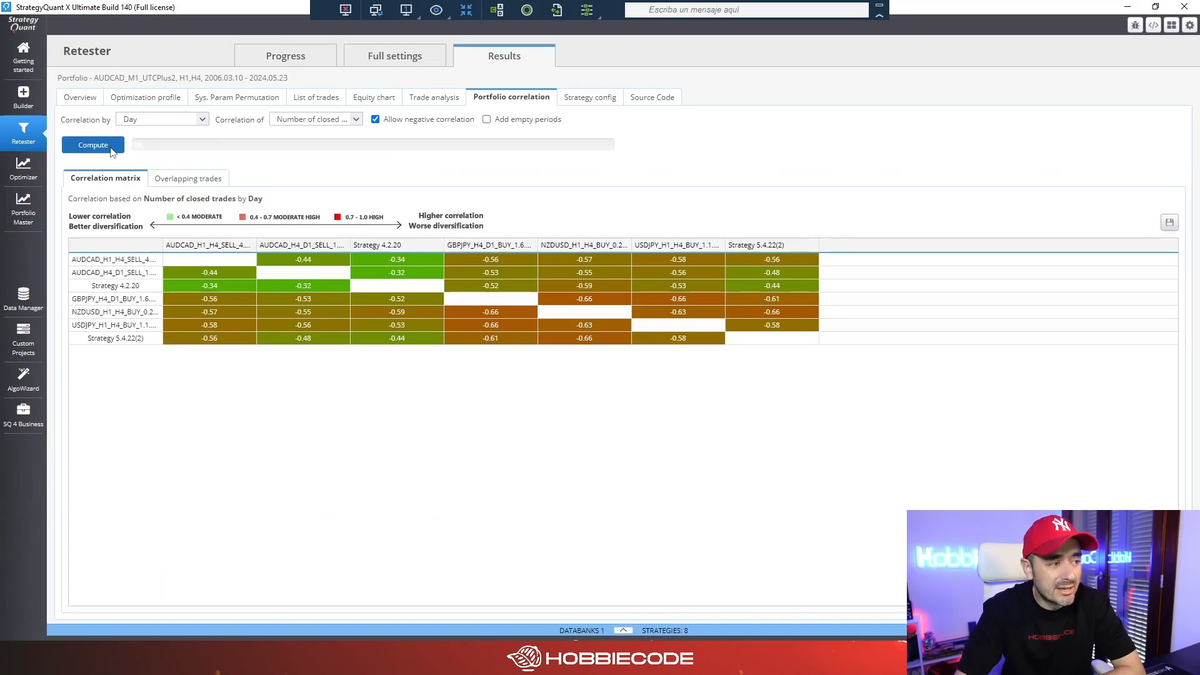Click the file transfer icon in top toolbar
This screenshot has height=675, width=1200.
point(557,10)
